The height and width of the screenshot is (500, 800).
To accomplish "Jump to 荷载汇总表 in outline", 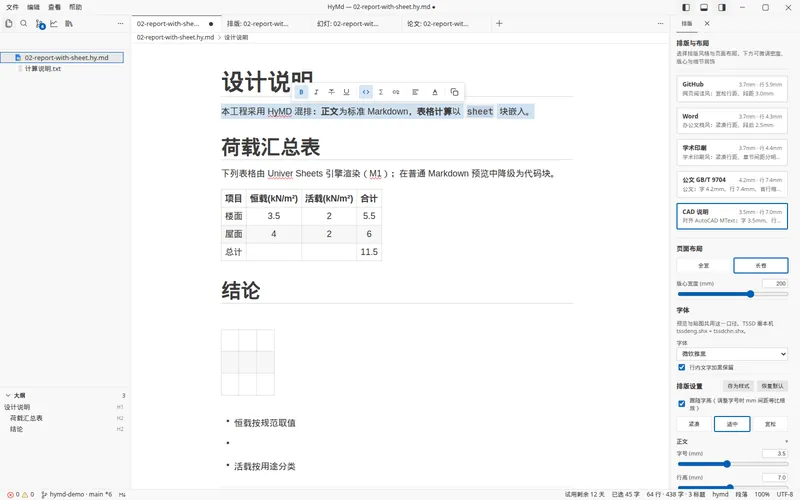I will pos(27,418).
